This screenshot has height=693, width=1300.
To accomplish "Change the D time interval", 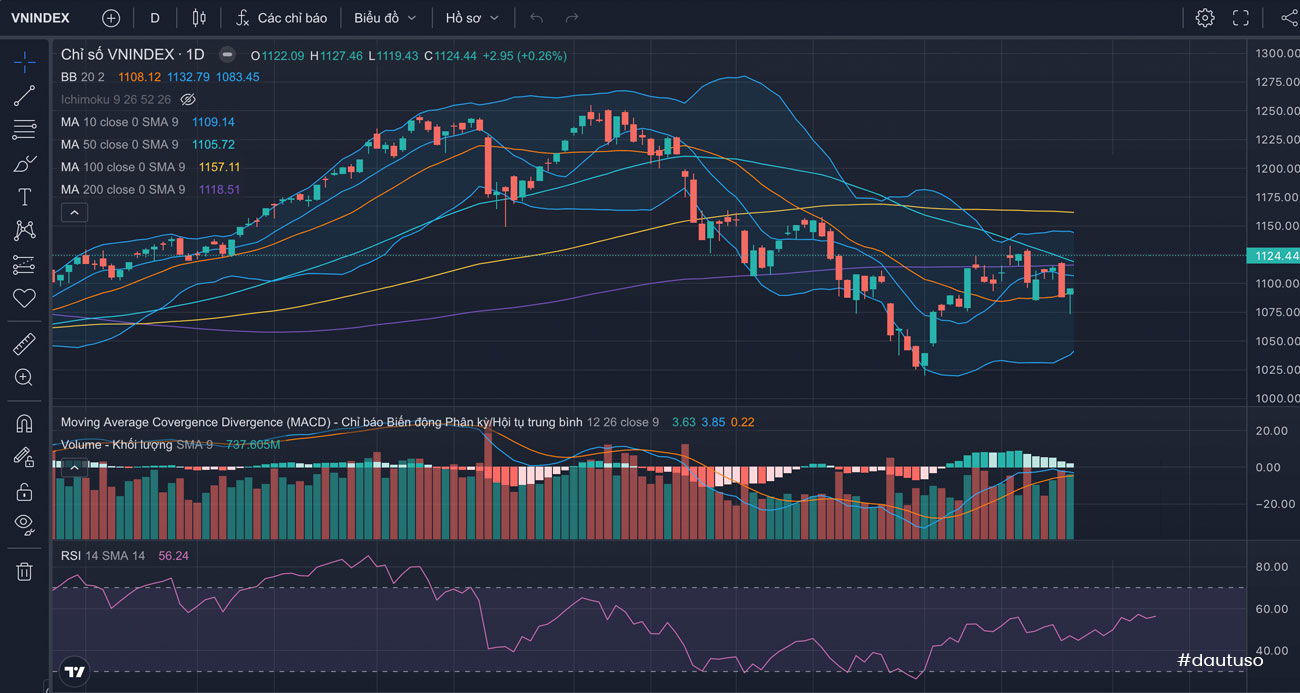I will (x=154, y=18).
